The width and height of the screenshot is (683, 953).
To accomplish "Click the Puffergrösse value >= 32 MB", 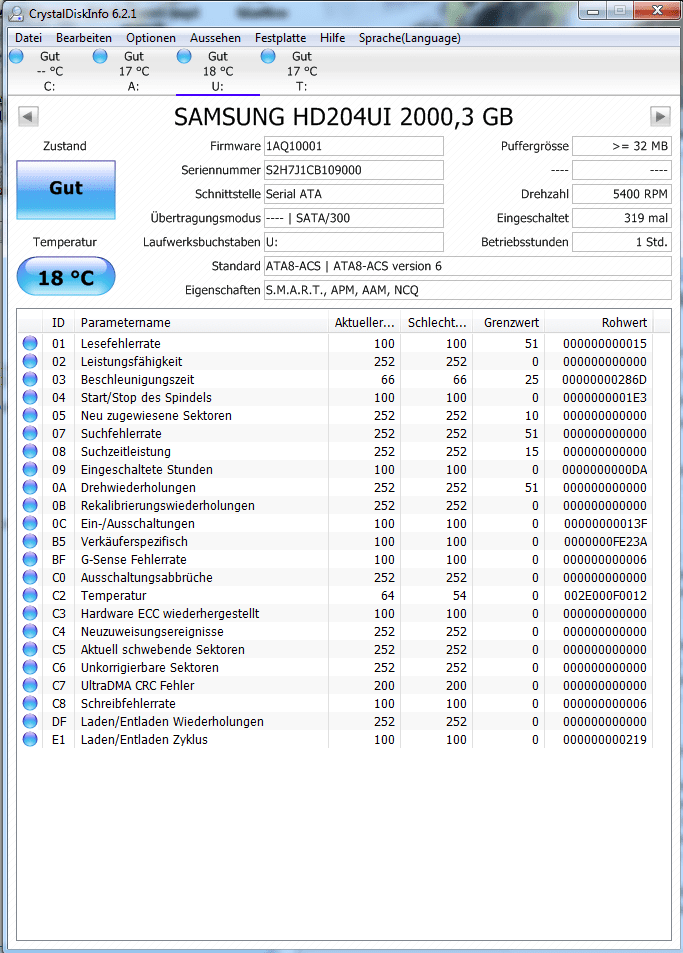I will pyautogui.click(x=622, y=146).
